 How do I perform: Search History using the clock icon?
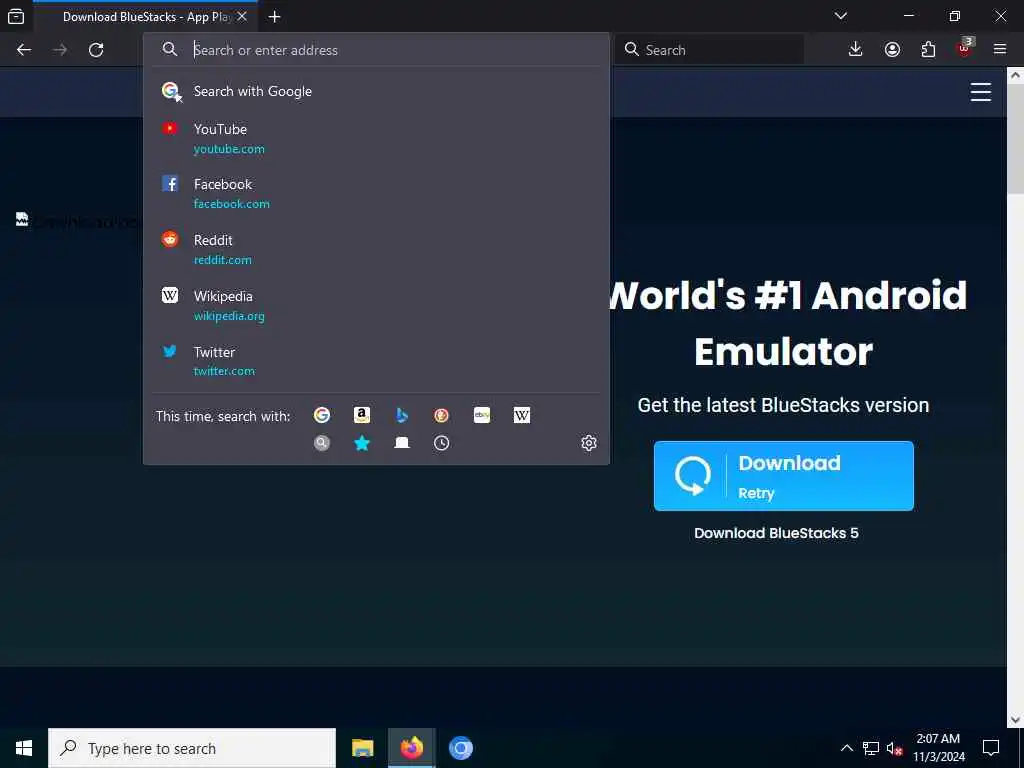click(441, 443)
